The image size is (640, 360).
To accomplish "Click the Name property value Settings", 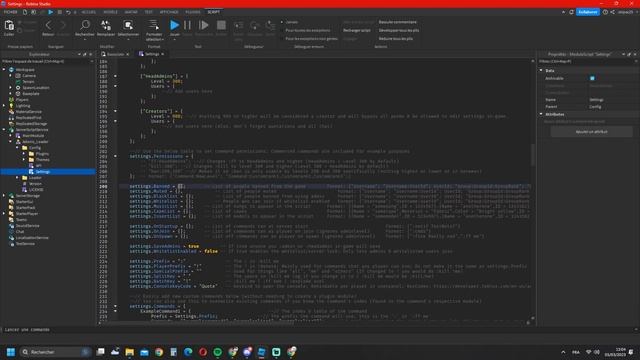I will click(596, 100).
